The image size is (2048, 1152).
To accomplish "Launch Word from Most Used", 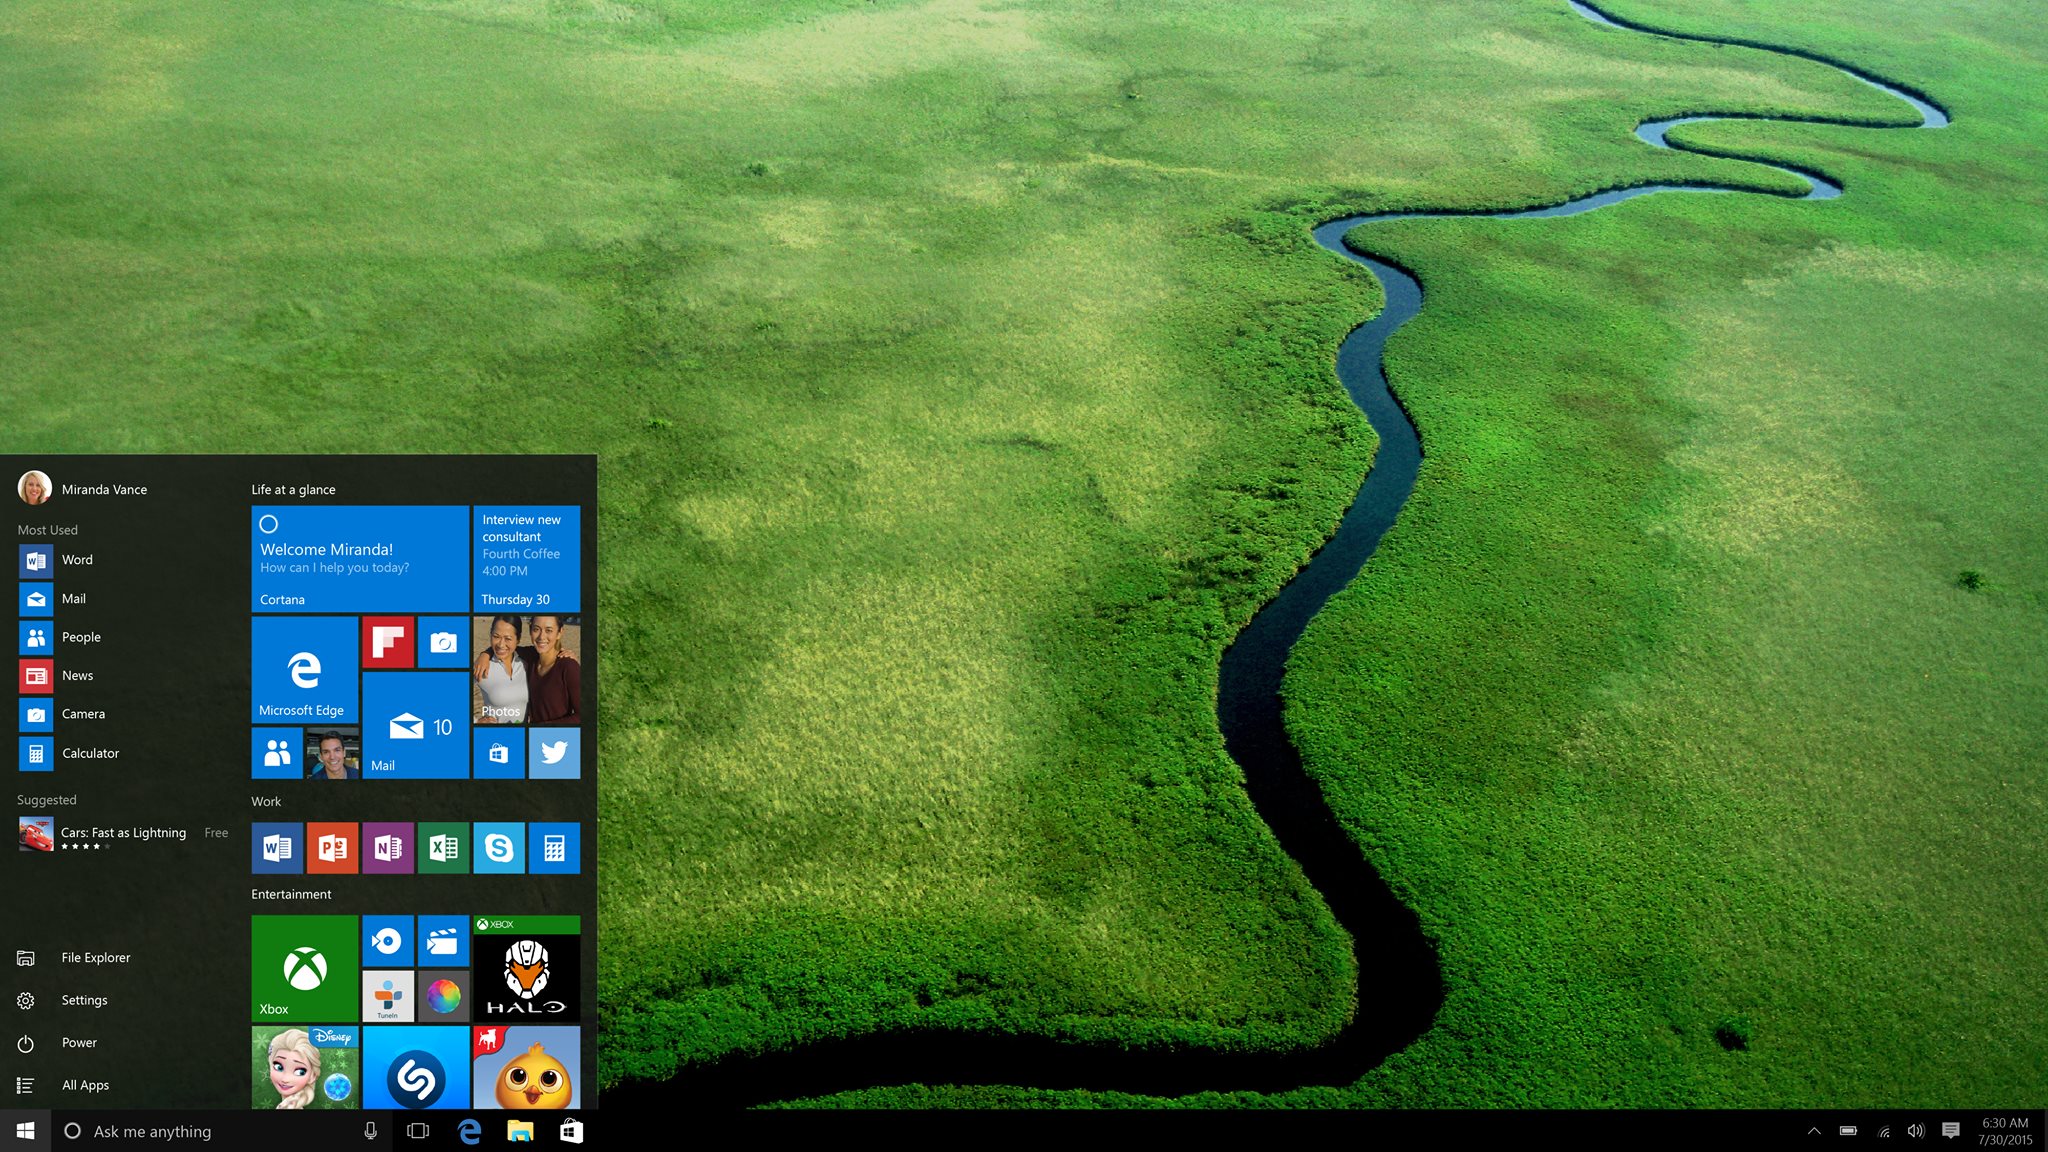I will click(x=77, y=560).
